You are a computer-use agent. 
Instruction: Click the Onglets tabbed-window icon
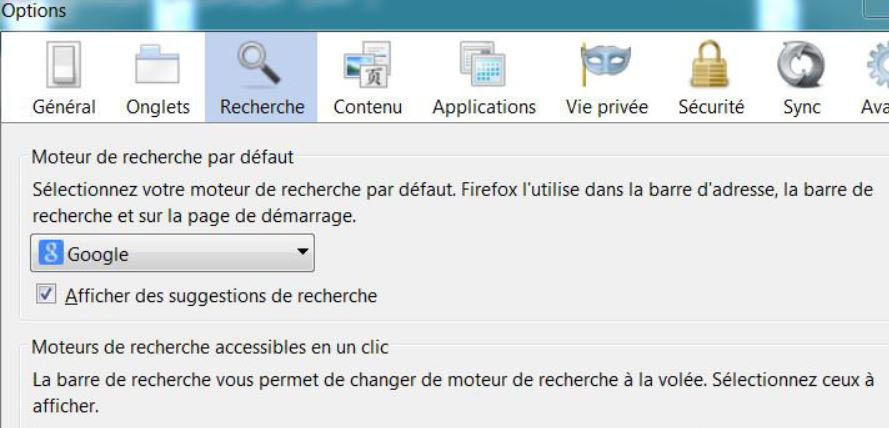coord(158,67)
